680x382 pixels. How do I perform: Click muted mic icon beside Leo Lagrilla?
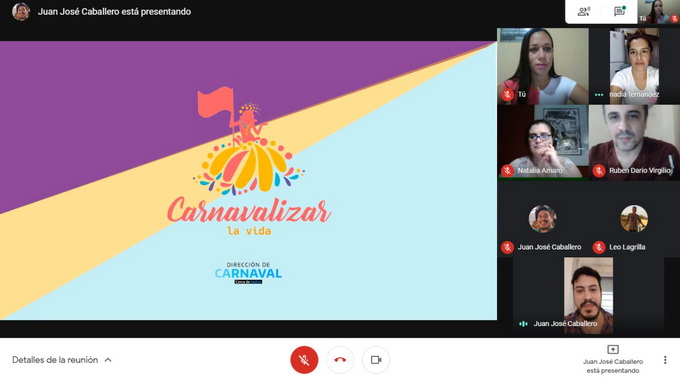coord(599,247)
